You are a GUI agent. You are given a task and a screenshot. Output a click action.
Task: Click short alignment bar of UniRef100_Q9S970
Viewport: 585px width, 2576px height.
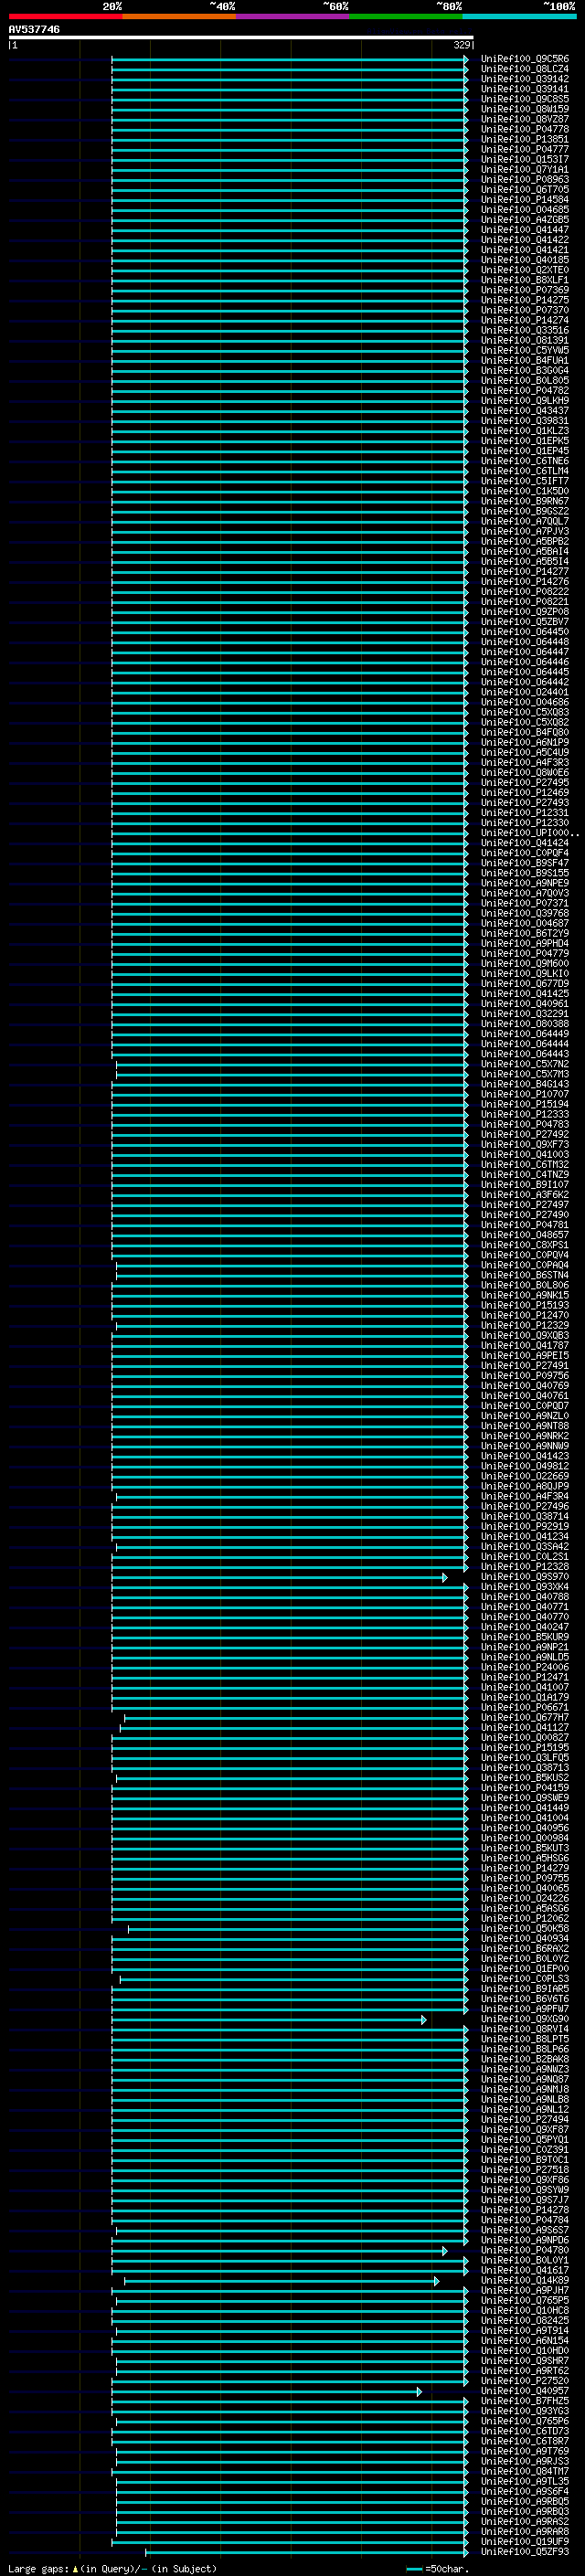pyautogui.click(x=279, y=1577)
